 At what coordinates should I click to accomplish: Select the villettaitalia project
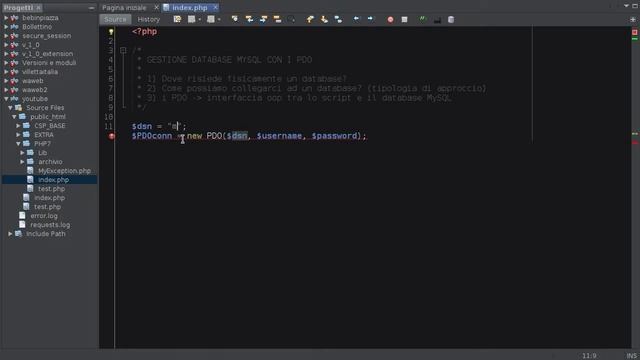point(40,72)
